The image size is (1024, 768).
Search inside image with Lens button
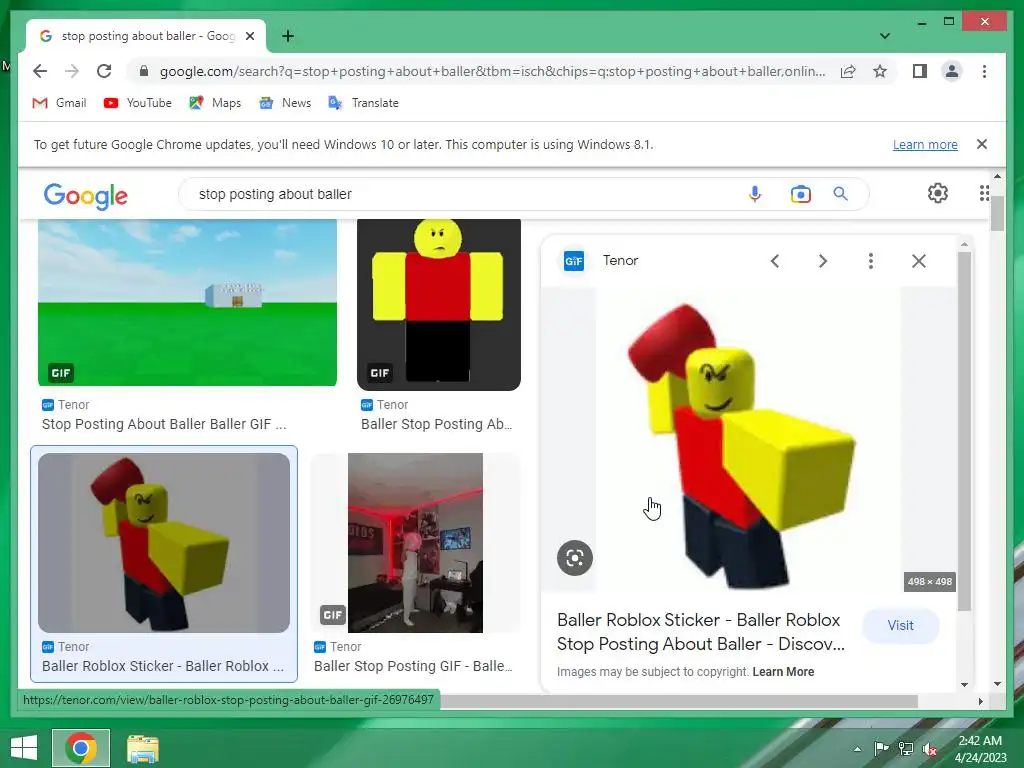coord(575,558)
